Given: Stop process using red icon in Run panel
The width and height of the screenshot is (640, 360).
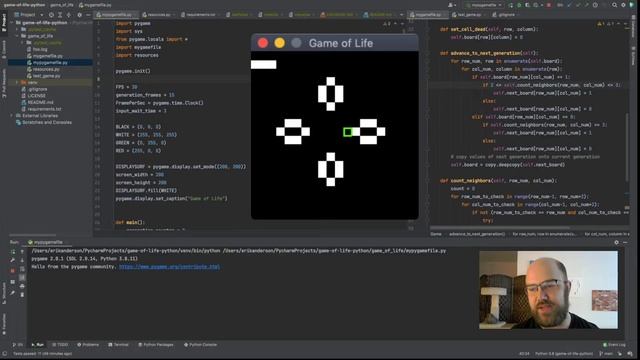Looking at the screenshot, I should click(13, 271).
